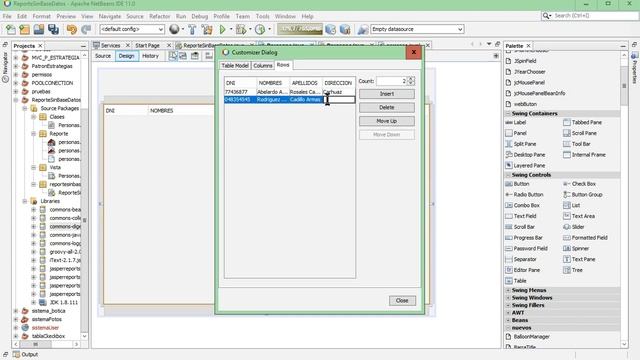Open the default config dropdown

(132, 29)
